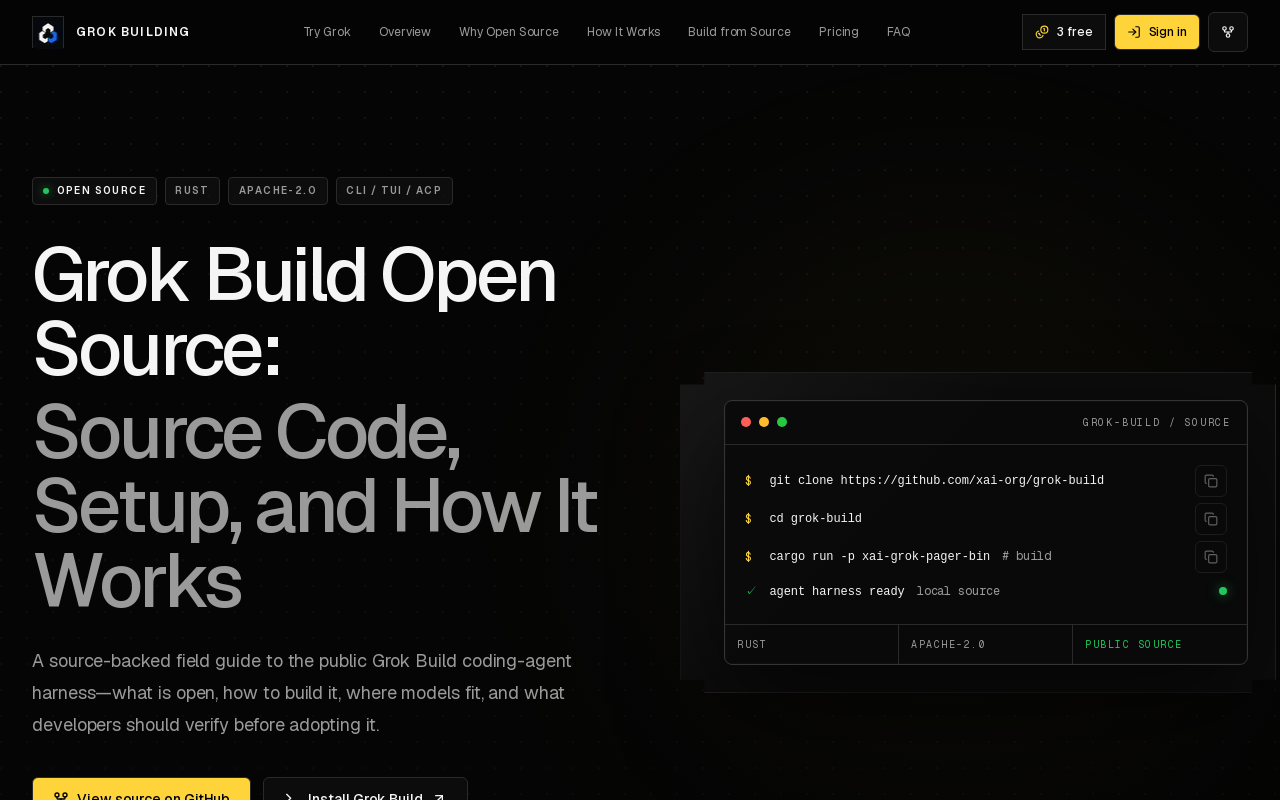This screenshot has height=800, width=1280.
Task: Open the FAQ nav link
Action: 899,32
